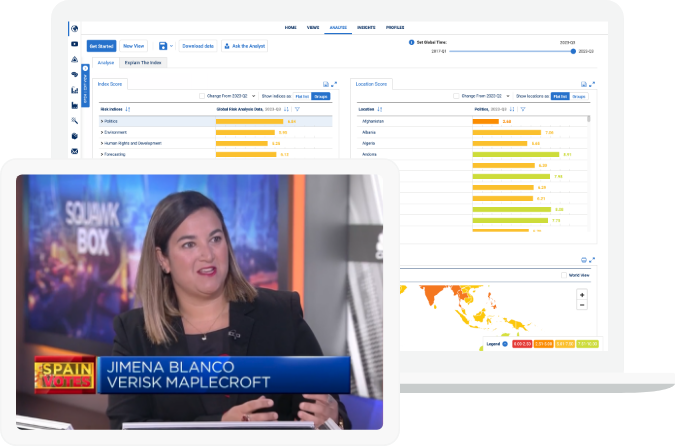Toggle the Legend collapse button
Image resolution: width=675 pixels, height=446 pixels.
point(505,344)
